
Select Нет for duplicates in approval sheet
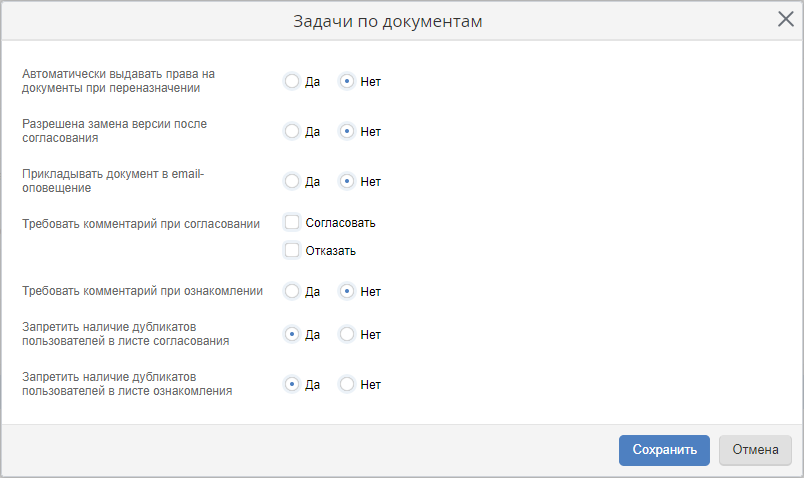[x=347, y=334]
